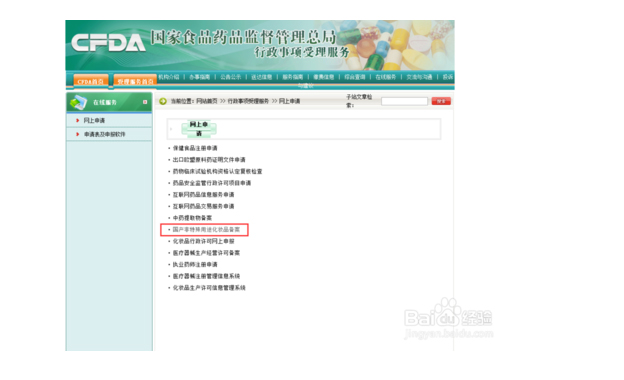The width and height of the screenshot is (624, 380).
Task: Click the 网上申请 breadcrumb link
Action: tap(289, 101)
